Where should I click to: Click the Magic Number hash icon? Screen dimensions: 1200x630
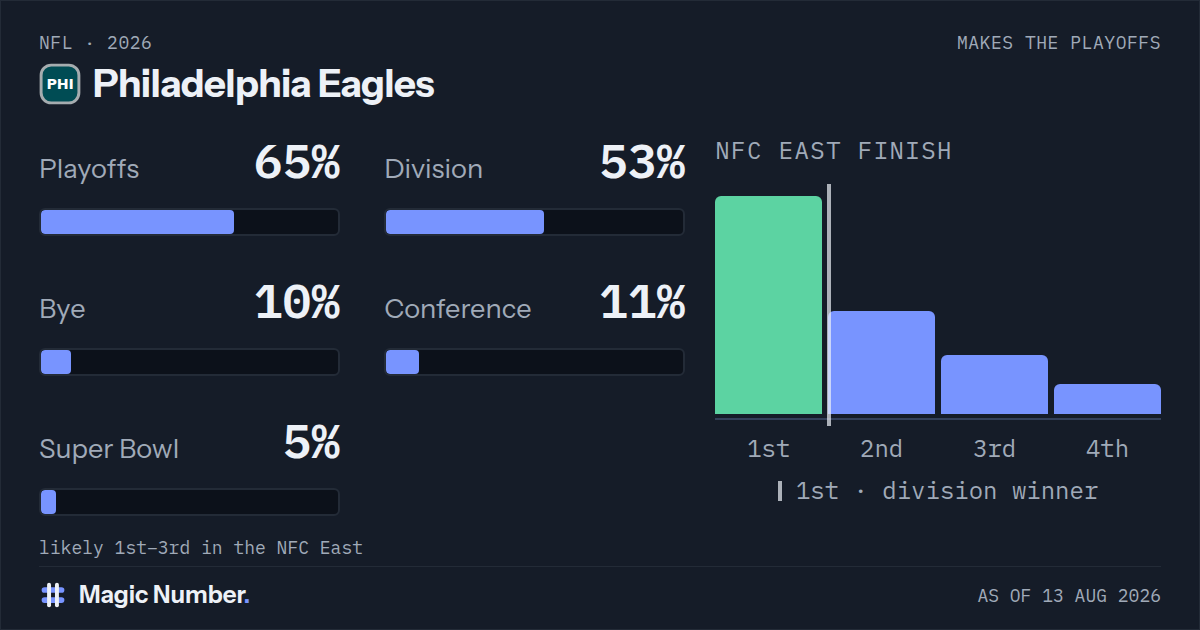click(53, 595)
